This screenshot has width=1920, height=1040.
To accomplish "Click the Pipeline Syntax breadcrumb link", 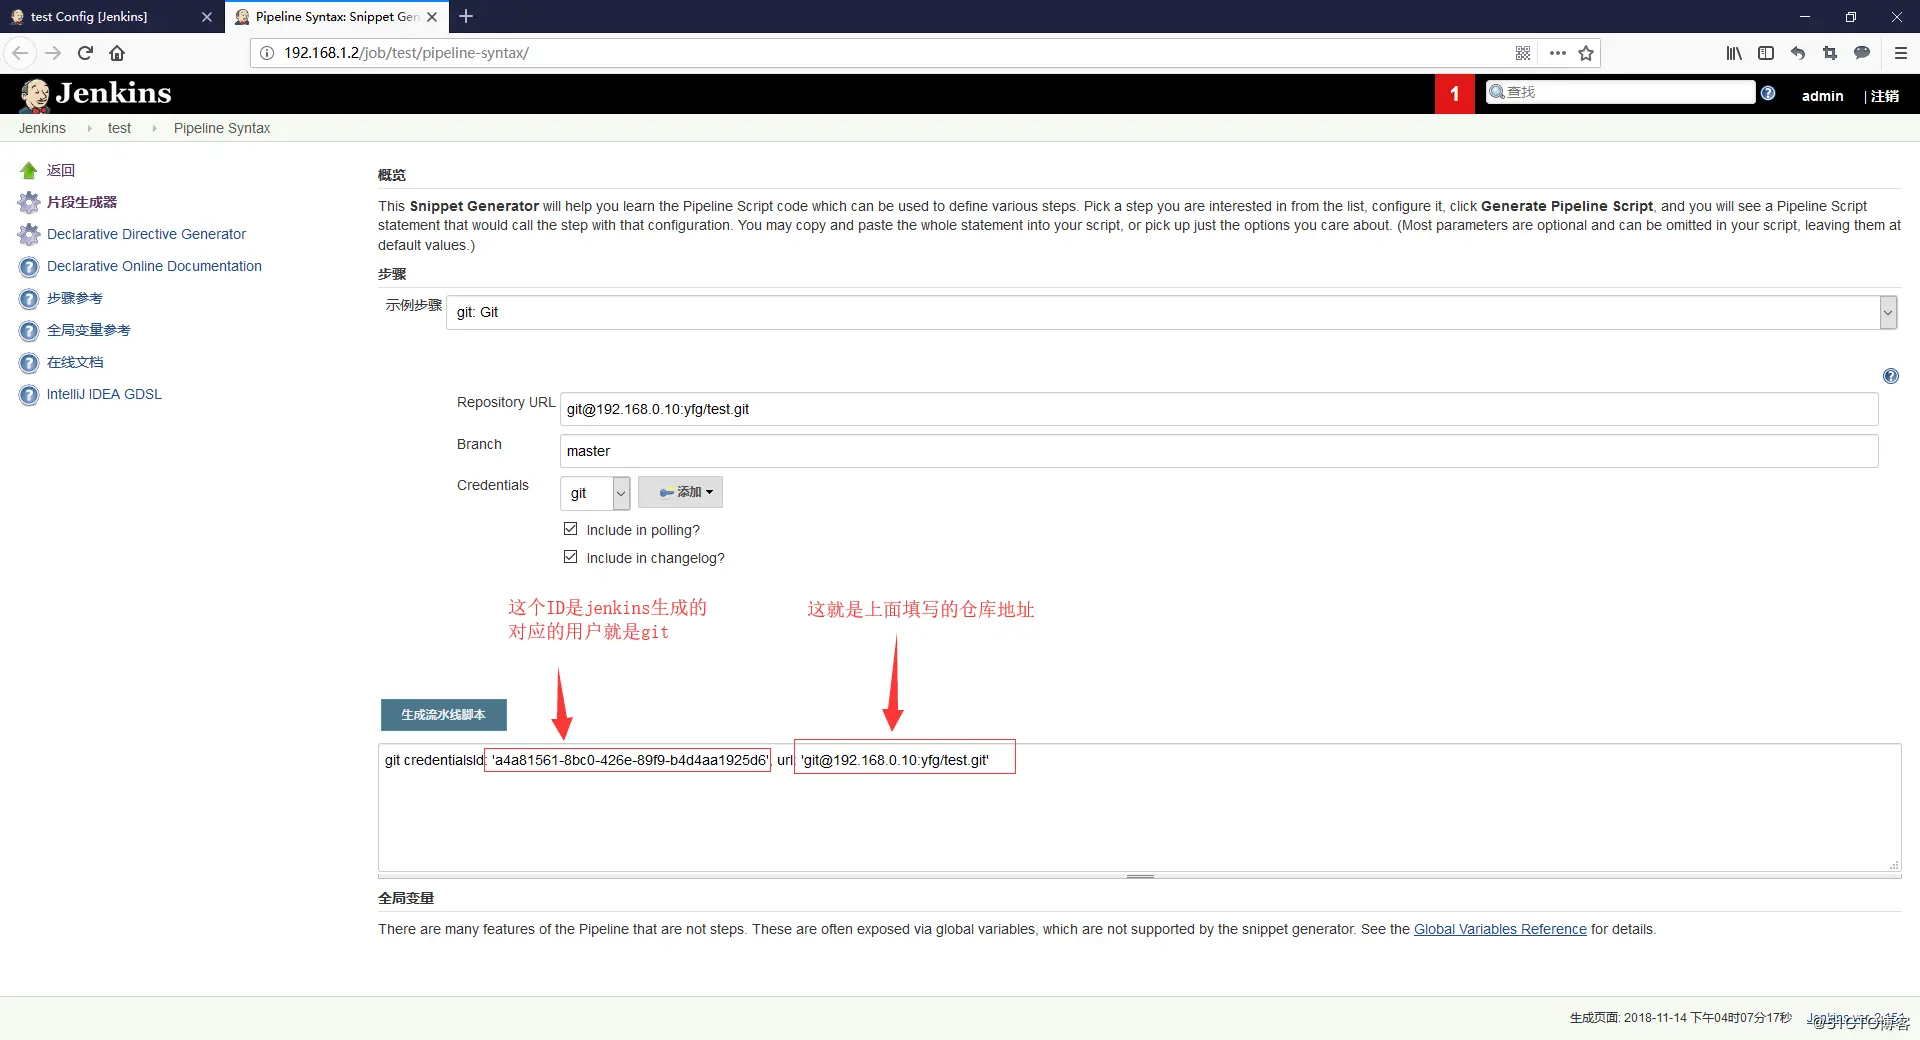I will pos(222,128).
